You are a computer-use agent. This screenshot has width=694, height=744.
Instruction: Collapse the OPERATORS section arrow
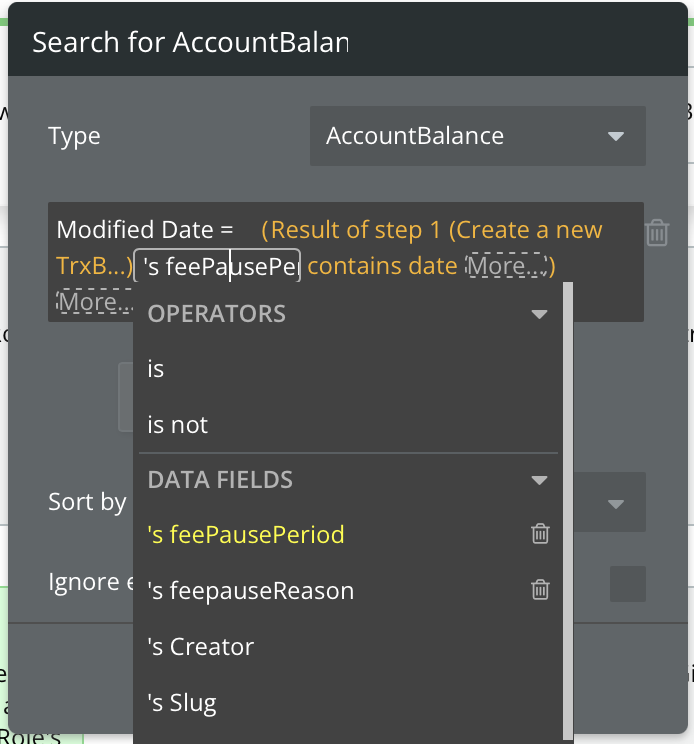click(x=539, y=314)
